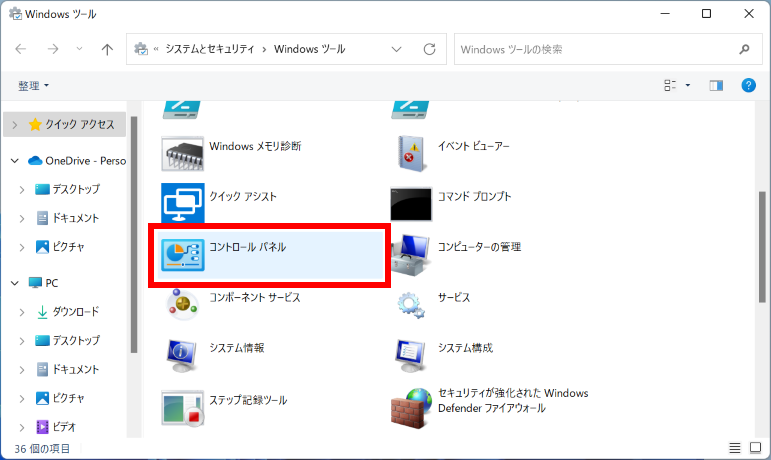
Task: Expand ピクチャ under OneDrive
Action: click(22, 247)
